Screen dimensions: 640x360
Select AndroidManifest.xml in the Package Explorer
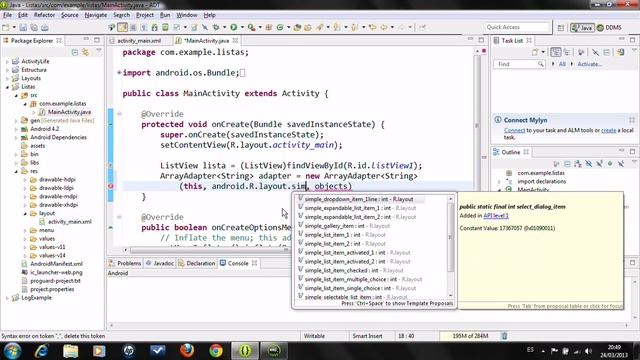(56, 264)
